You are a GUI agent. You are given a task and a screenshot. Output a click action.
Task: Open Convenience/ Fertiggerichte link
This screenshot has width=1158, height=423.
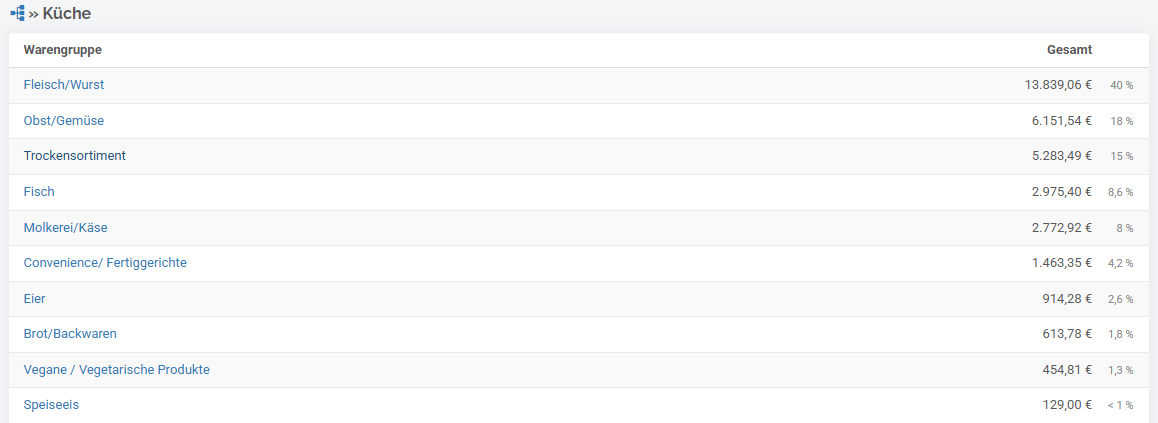pyautogui.click(x=105, y=263)
